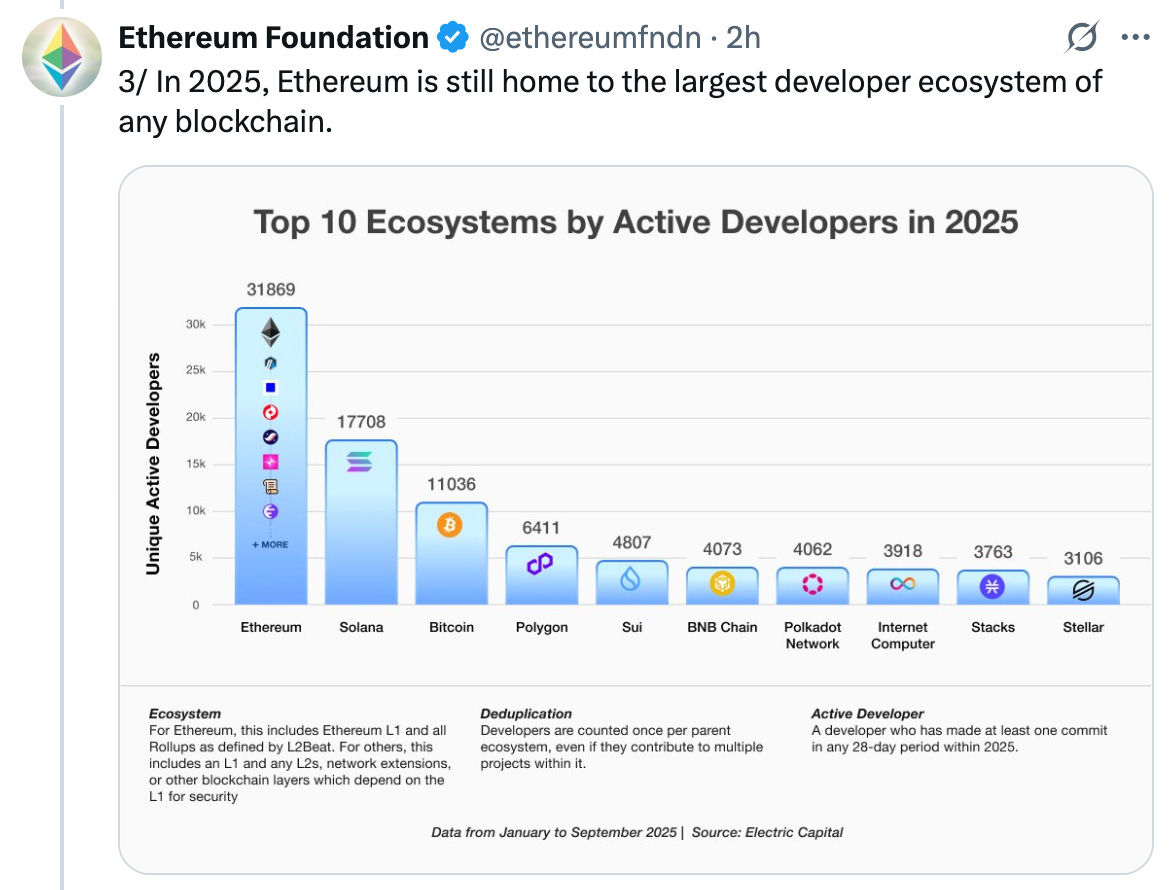Click the 3106 value label
The width and height of the screenshot is (1170, 890).
pos(1083,559)
